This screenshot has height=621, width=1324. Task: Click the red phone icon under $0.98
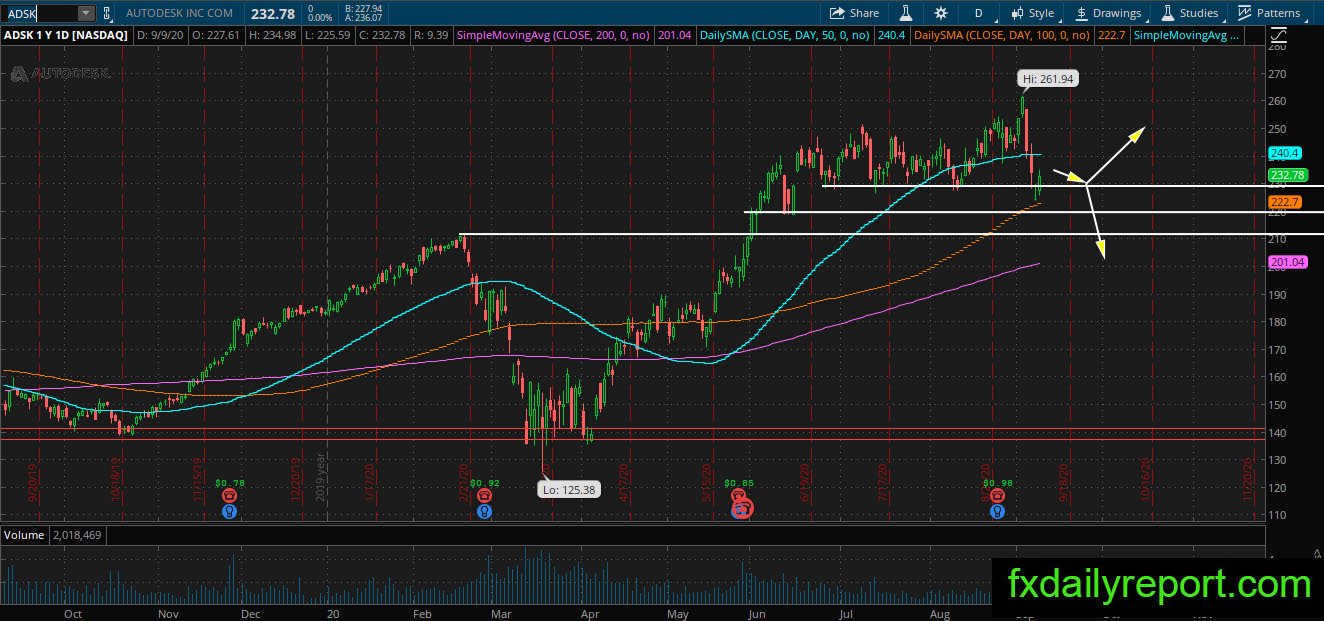pos(997,496)
